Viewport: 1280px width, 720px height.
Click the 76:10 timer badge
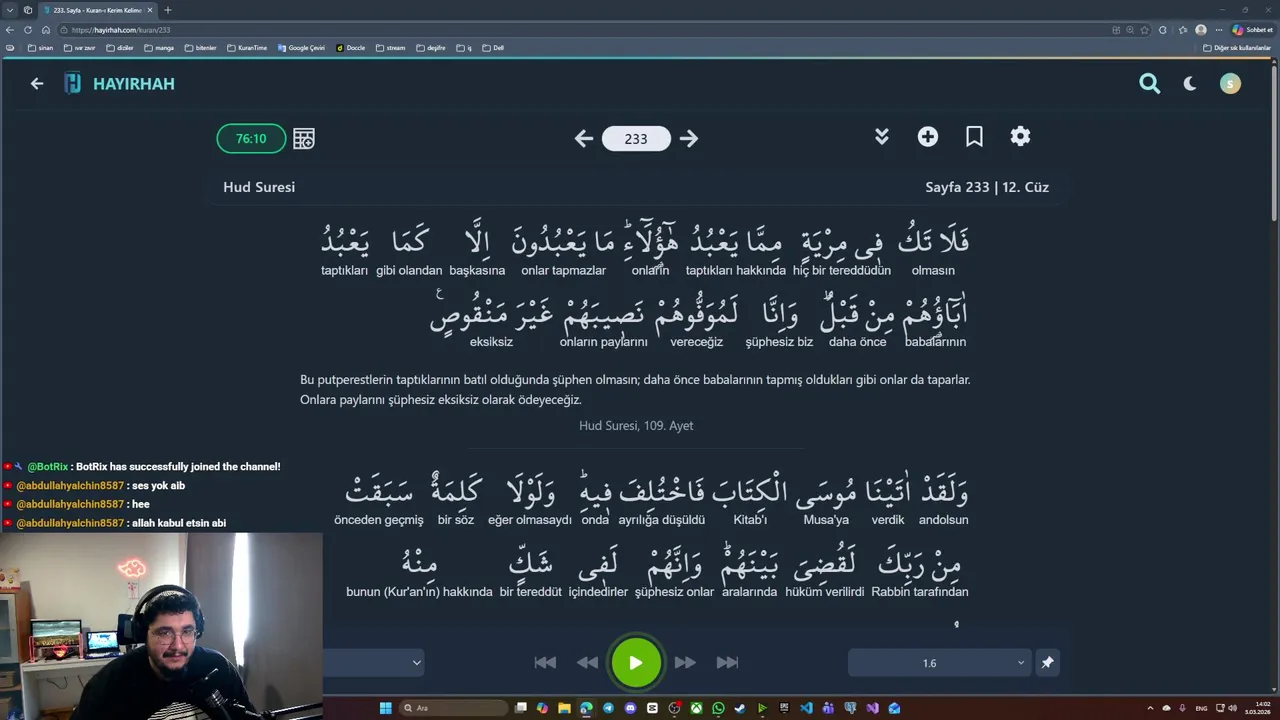coord(251,139)
